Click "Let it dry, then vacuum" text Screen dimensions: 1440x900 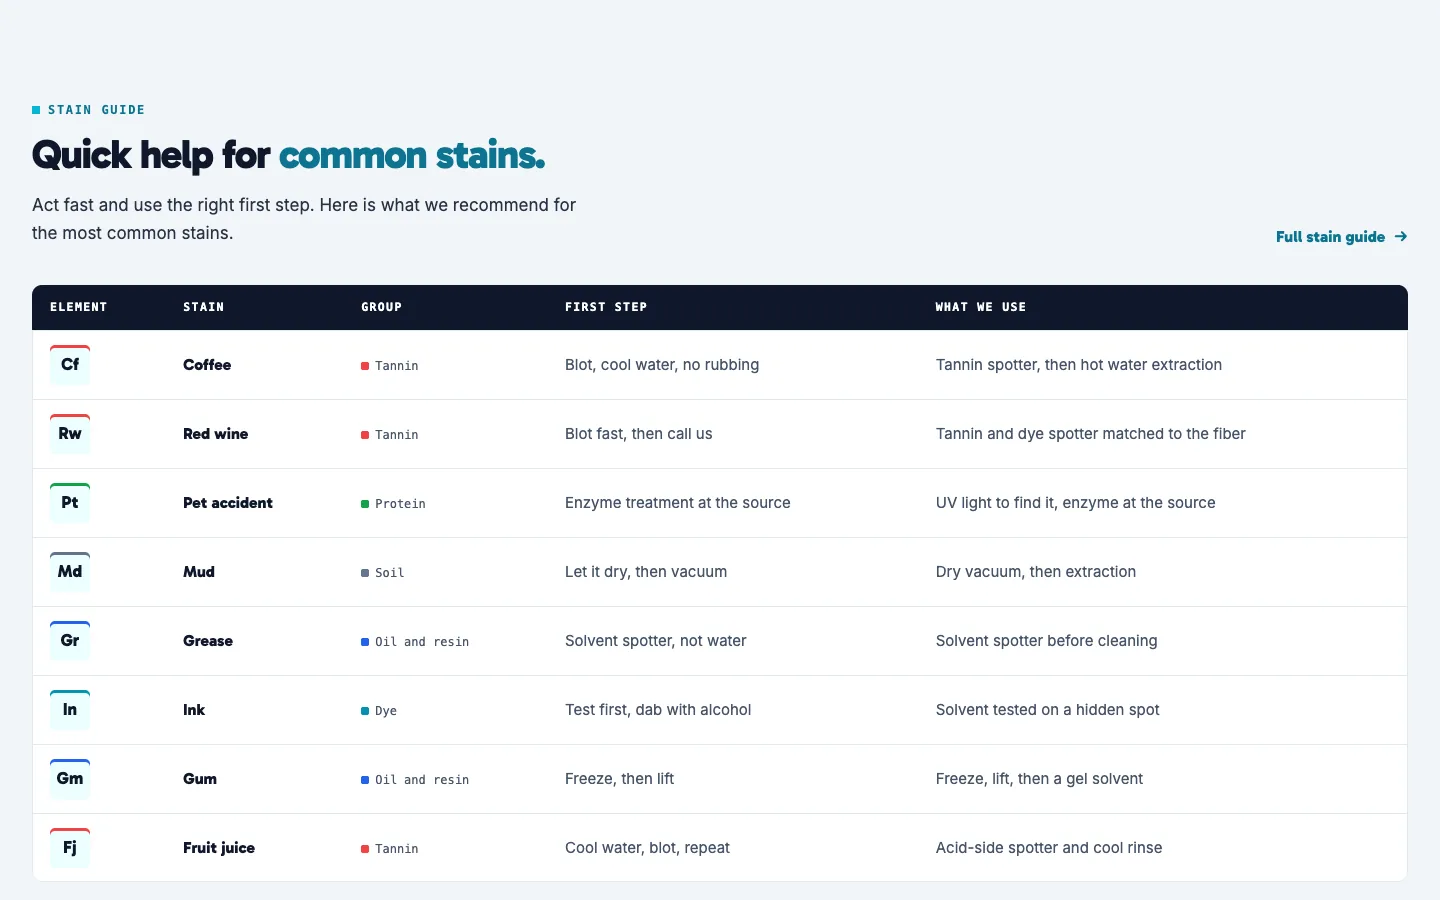click(646, 572)
